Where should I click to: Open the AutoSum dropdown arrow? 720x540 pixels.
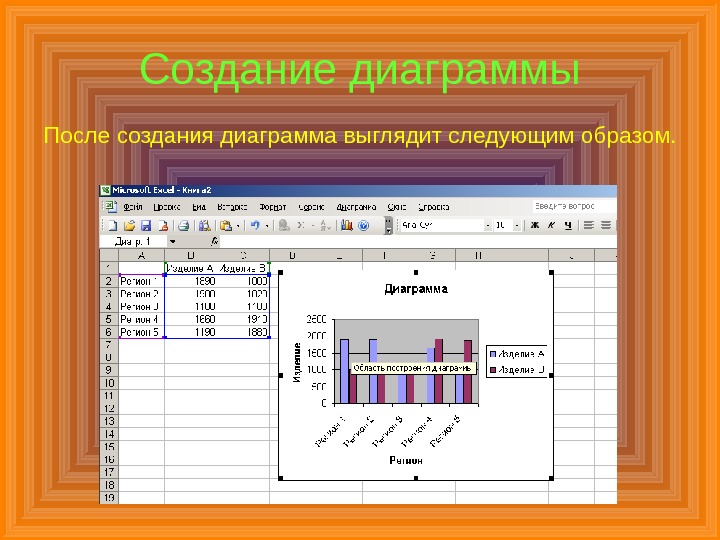[x=312, y=226]
